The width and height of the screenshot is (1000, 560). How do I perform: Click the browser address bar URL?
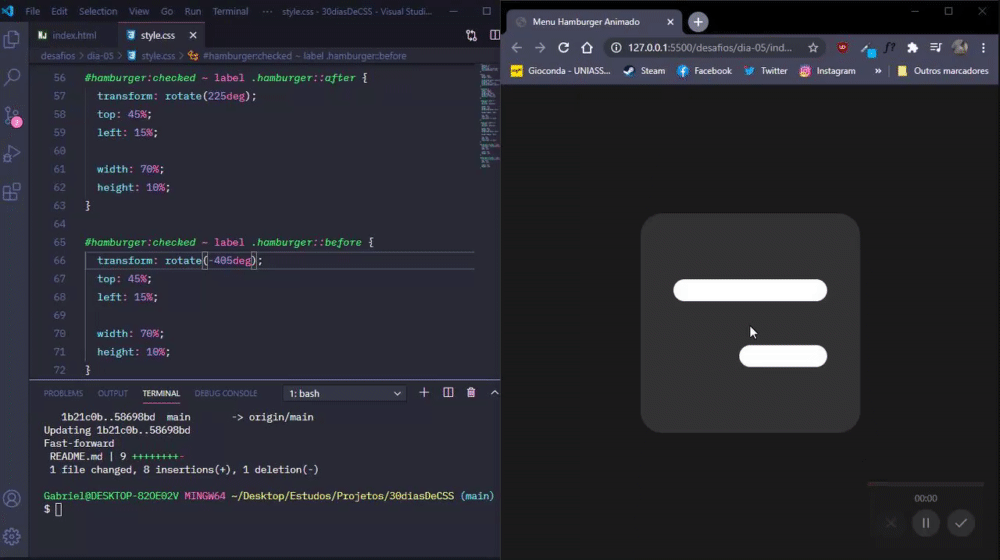pyautogui.click(x=710, y=48)
